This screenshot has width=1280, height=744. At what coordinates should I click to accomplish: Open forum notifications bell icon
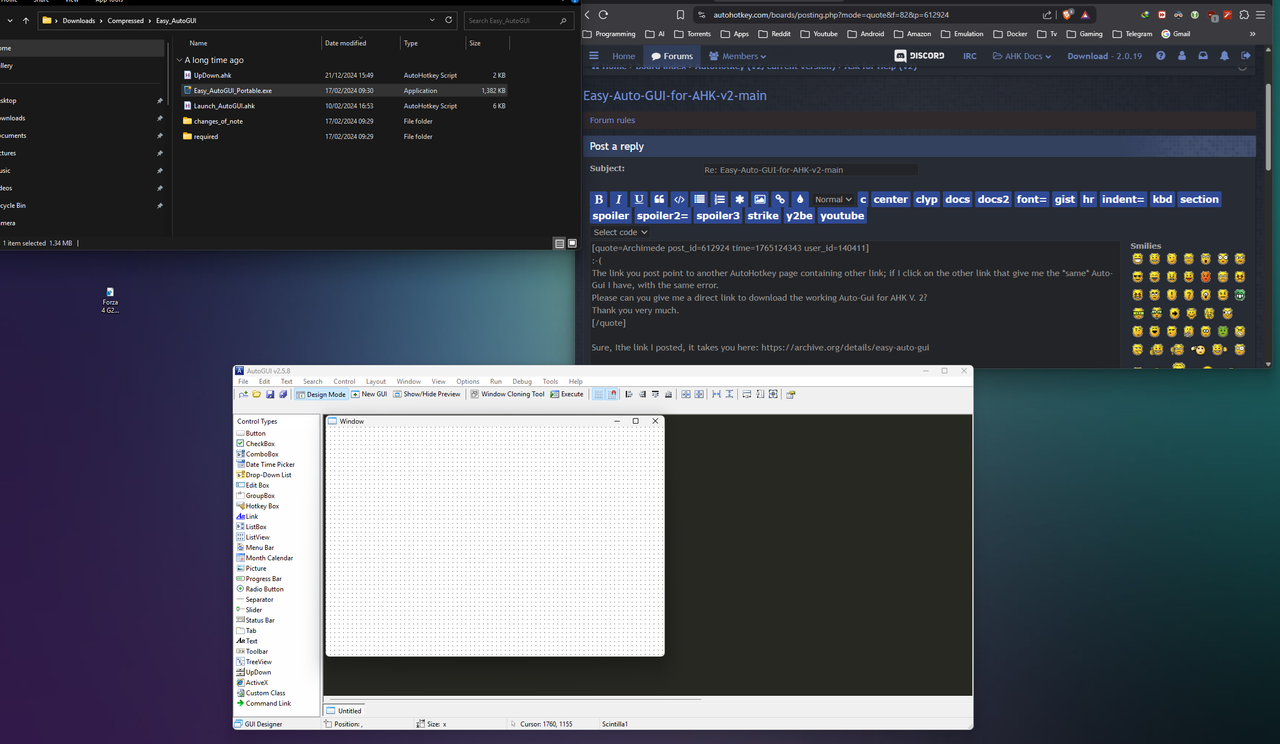pos(1224,56)
